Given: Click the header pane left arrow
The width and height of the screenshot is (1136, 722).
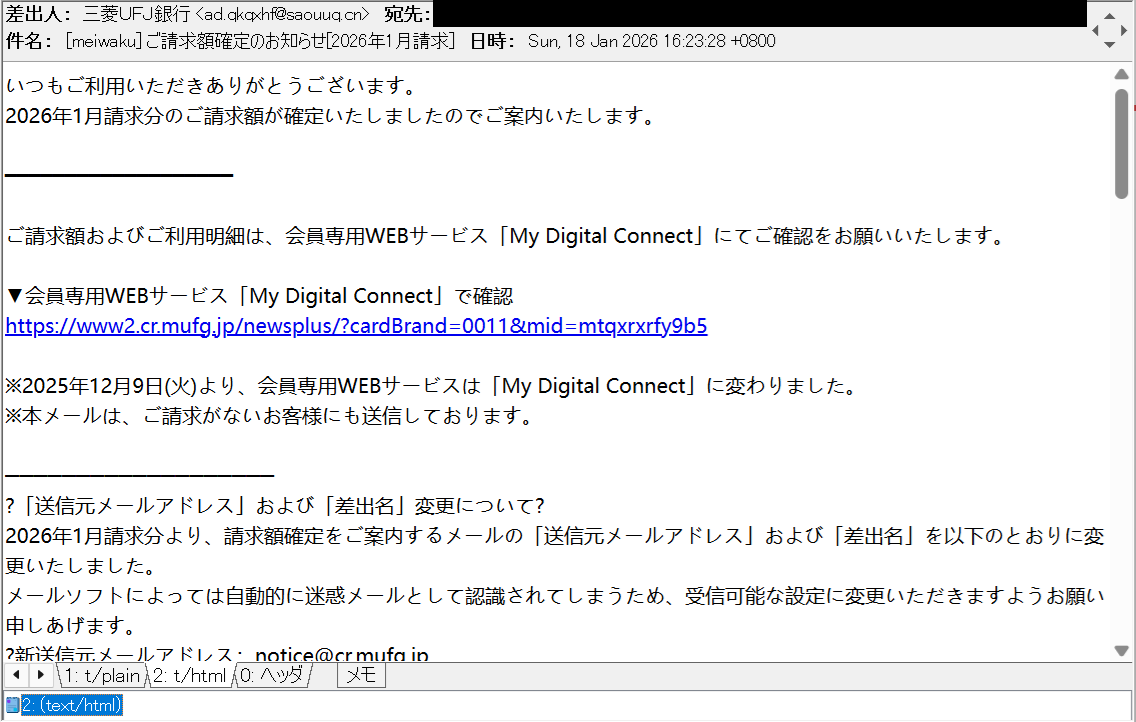Looking at the screenshot, I should [1095, 30].
